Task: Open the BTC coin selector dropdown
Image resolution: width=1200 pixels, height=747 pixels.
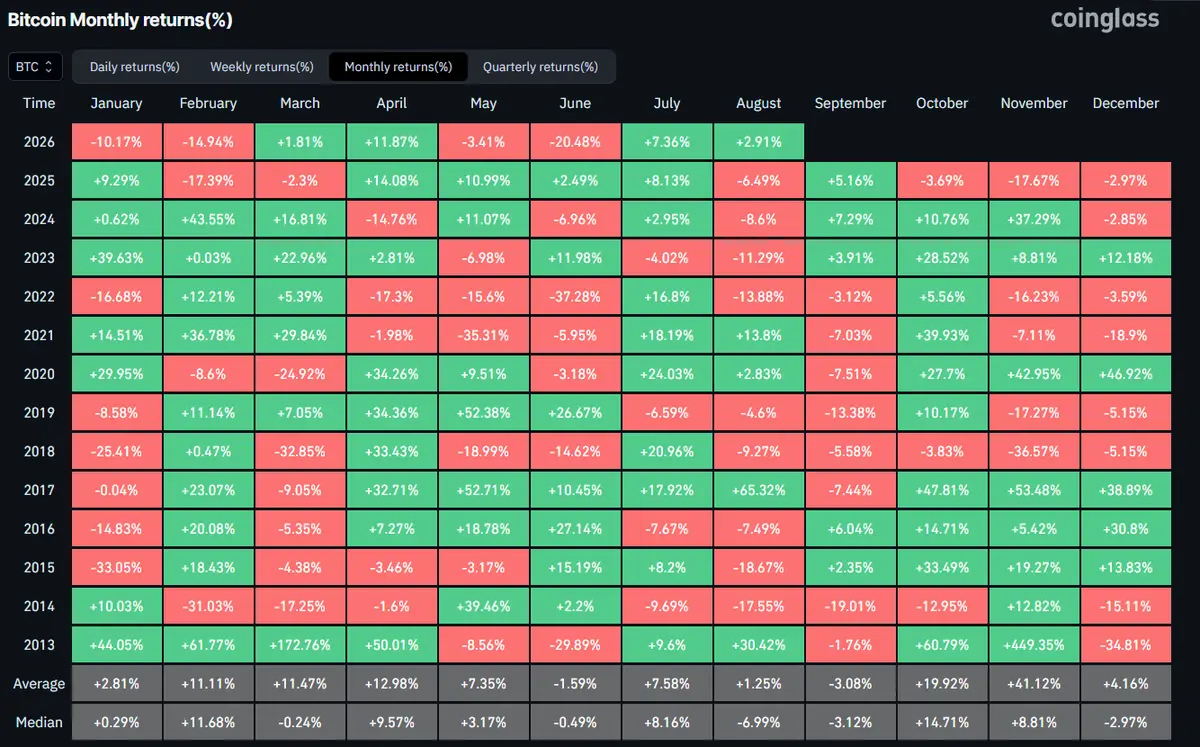Action: tap(36, 67)
